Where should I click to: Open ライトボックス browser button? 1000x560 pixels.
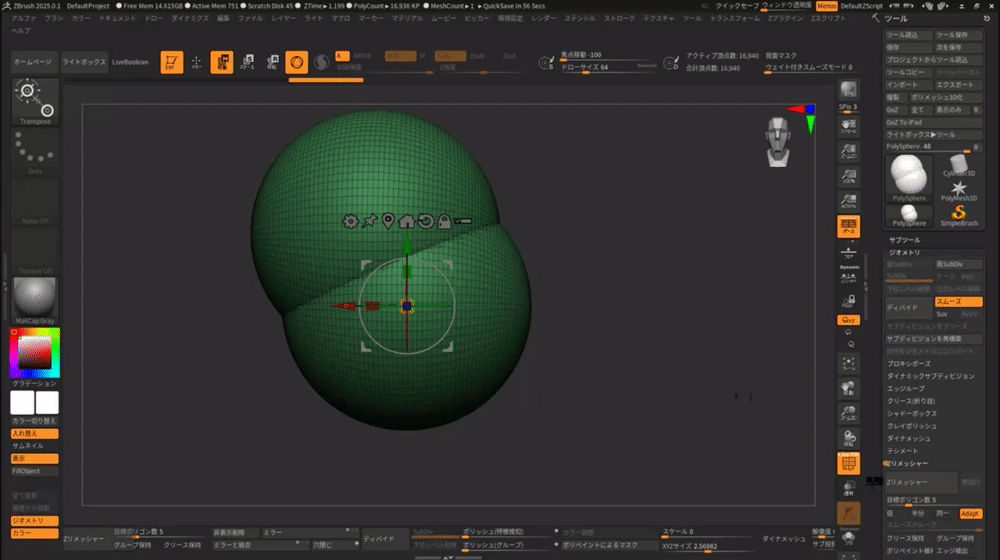click(x=84, y=62)
